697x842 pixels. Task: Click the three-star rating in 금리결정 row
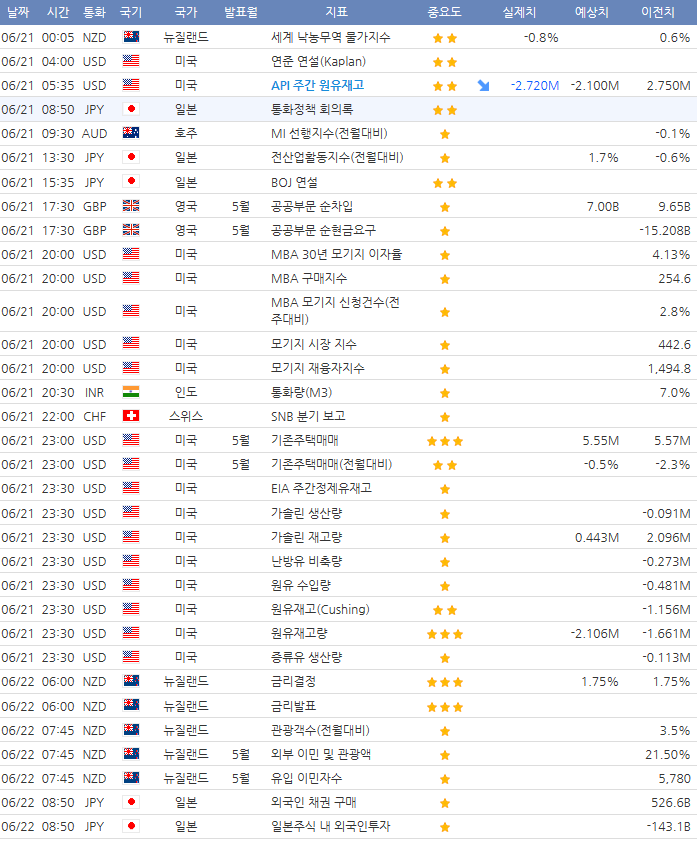click(445, 683)
